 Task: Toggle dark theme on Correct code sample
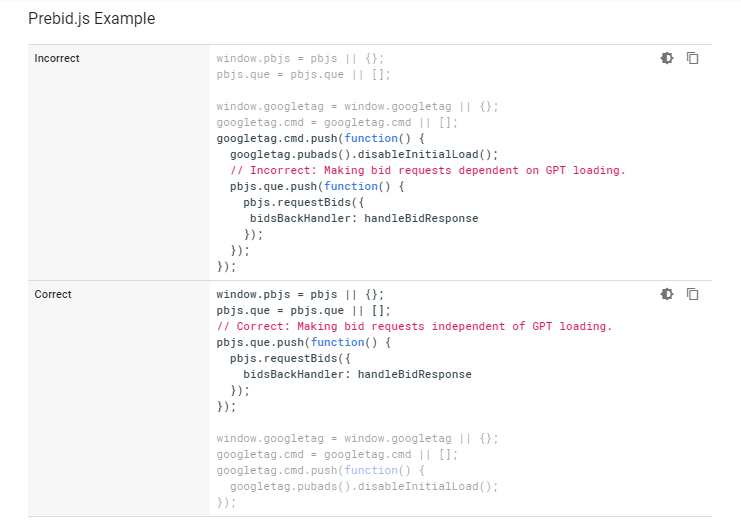tap(667, 294)
